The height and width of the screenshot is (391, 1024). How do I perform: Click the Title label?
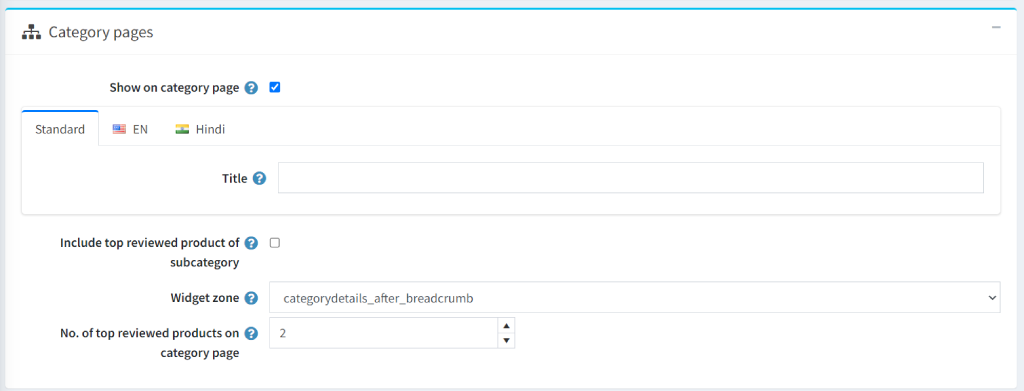[x=234, y=178]
